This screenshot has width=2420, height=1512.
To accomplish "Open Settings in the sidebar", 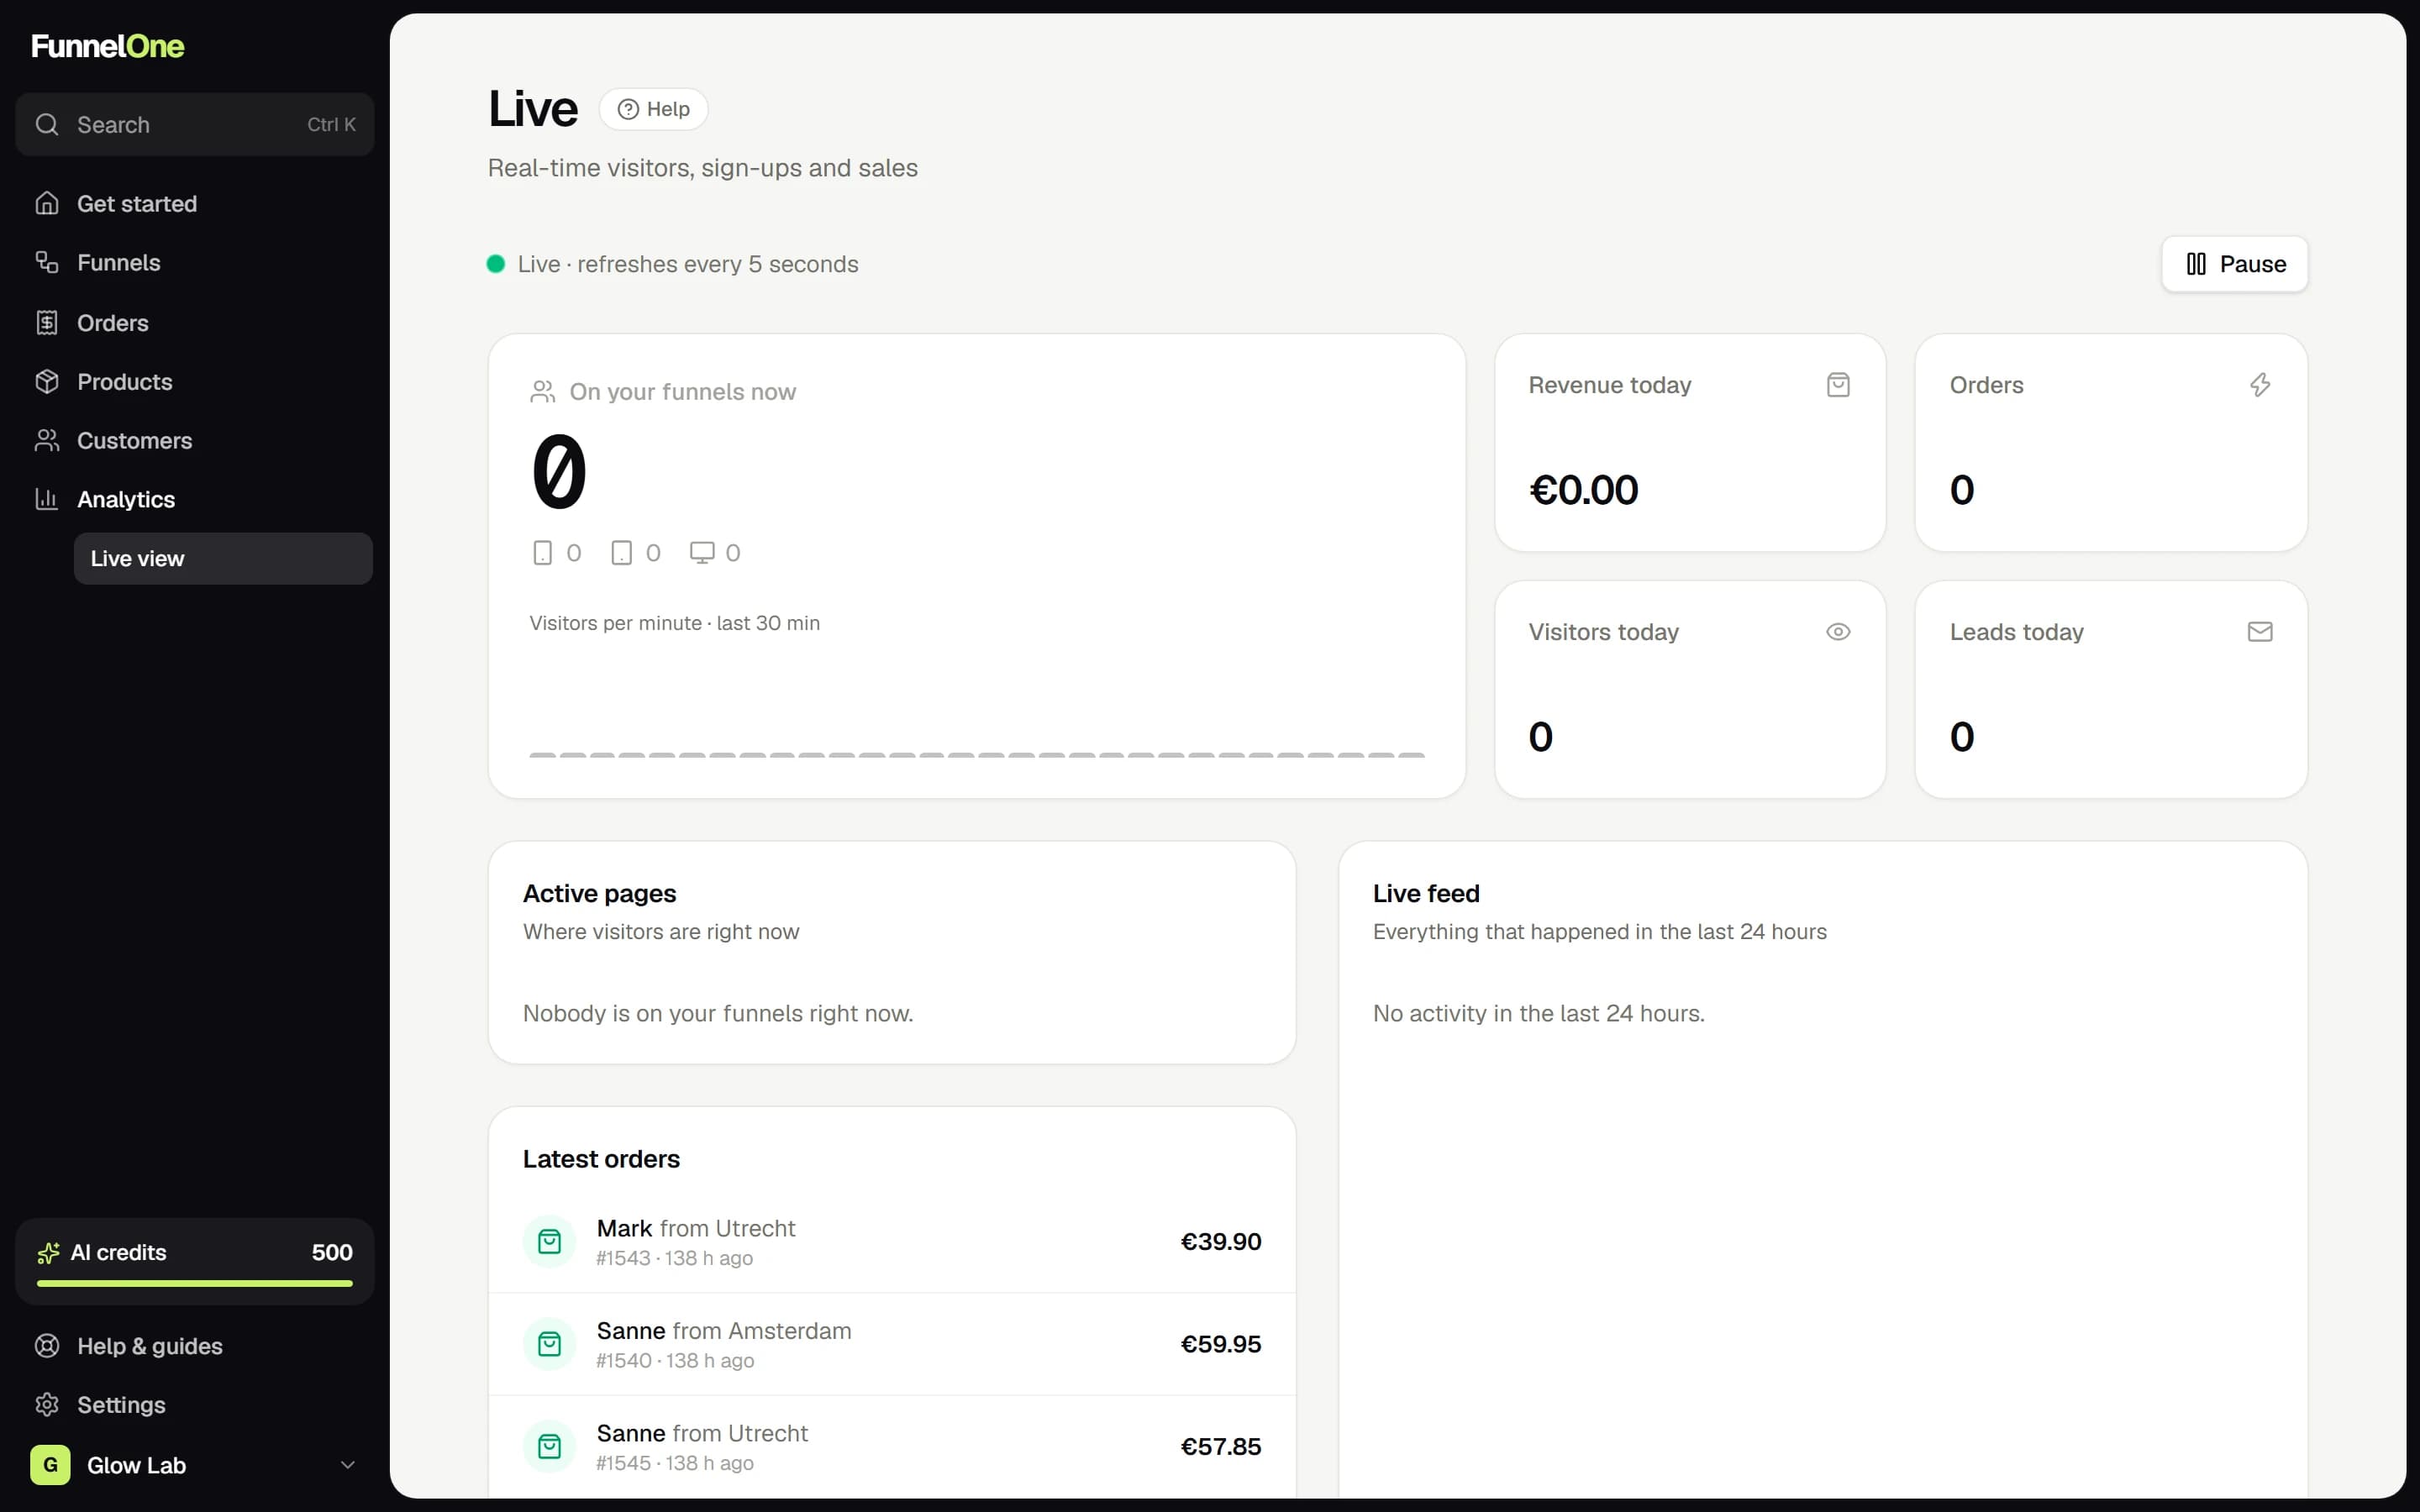I will click(x=195, y=1405).
